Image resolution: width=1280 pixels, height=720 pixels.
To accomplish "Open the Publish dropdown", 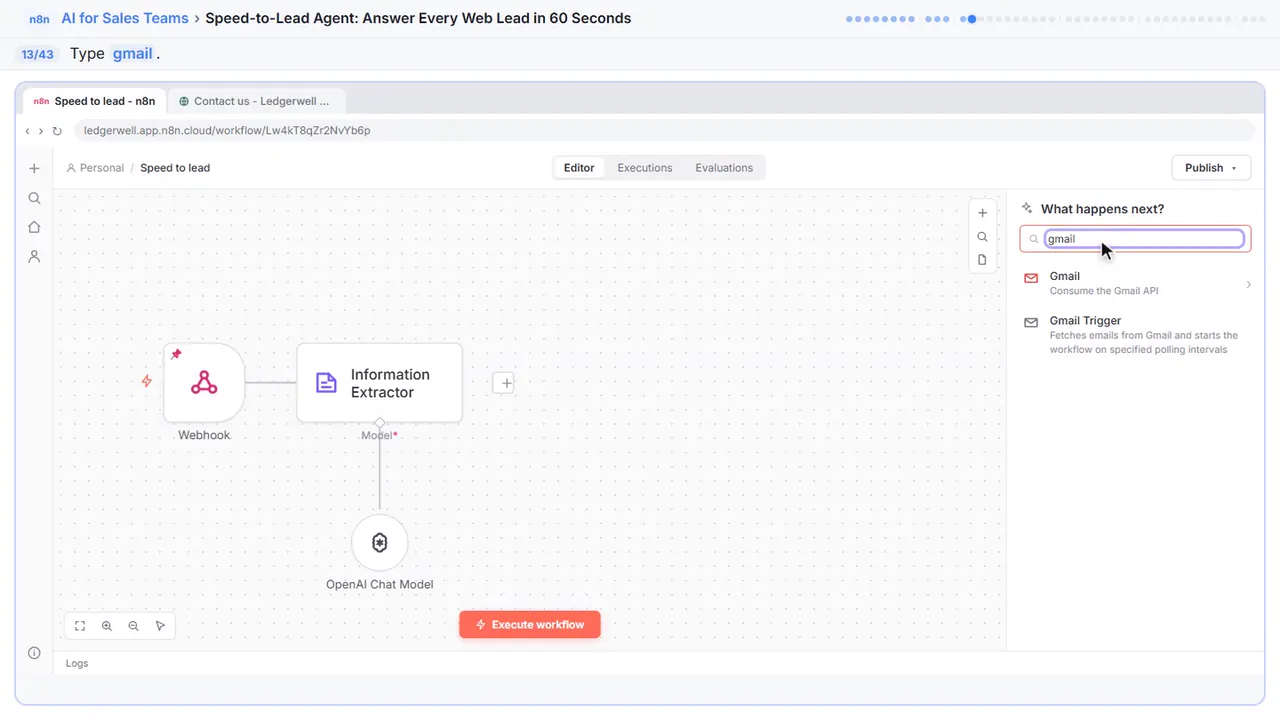I will 1211,168.
